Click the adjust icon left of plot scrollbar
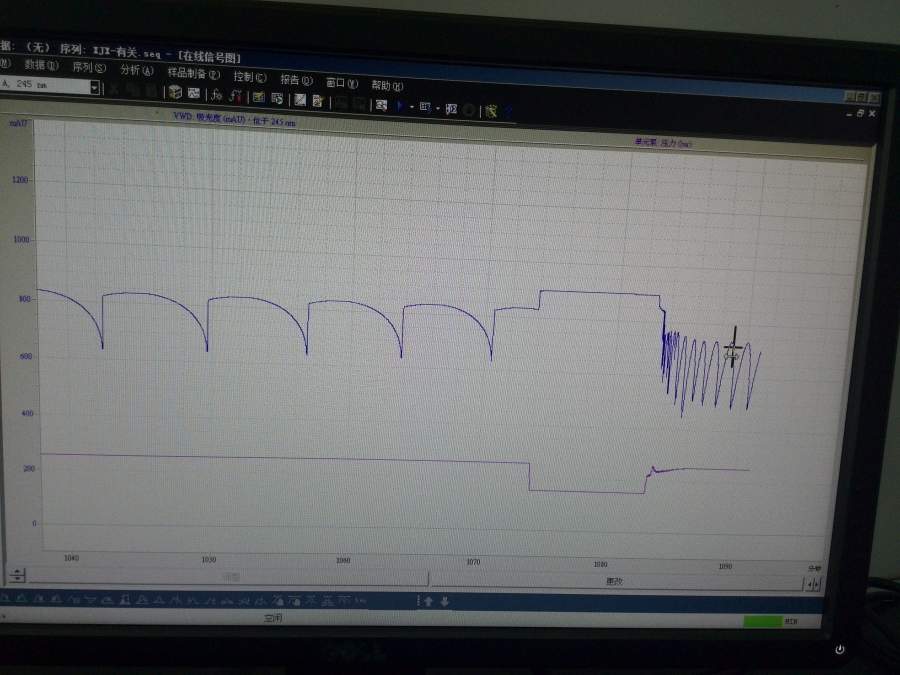900x675 pixels. [17, 575]
